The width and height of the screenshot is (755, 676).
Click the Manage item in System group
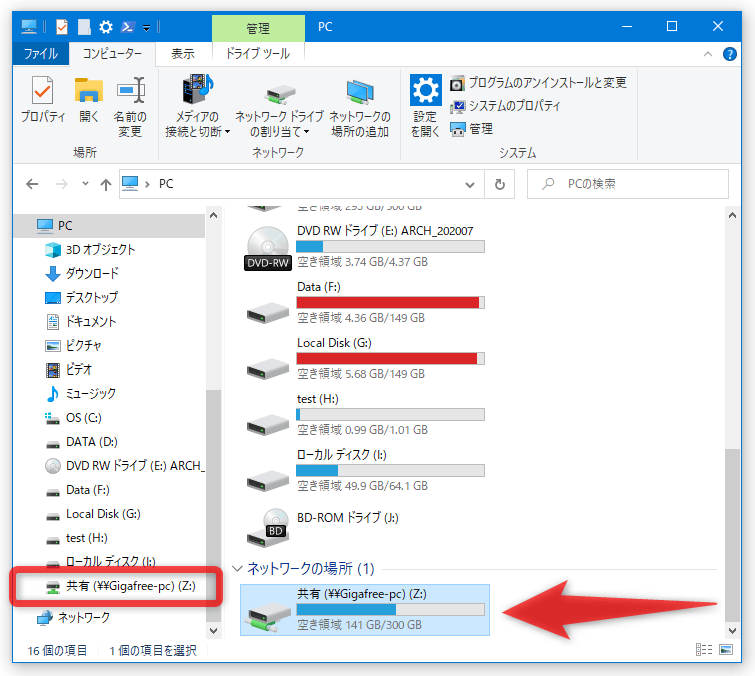[471, 129]
